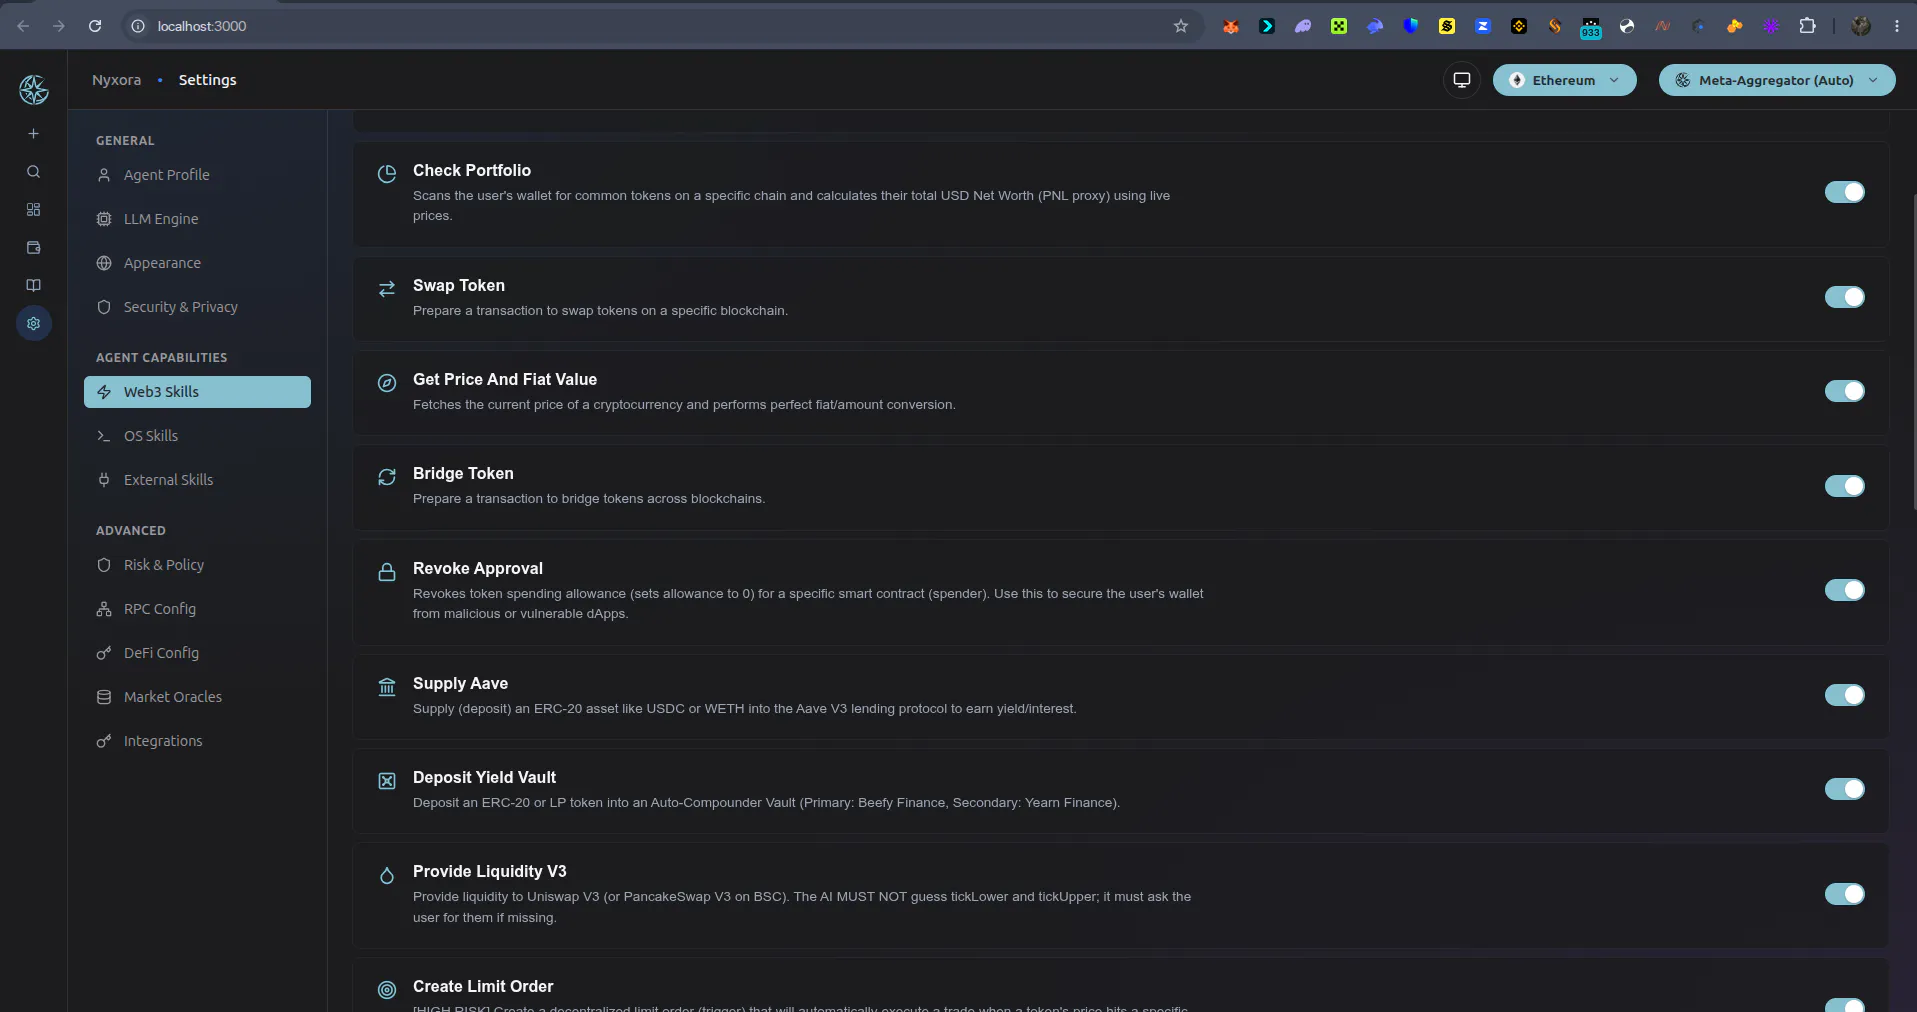Click the refresh icon next to Bridge Token

tap(387, 477)
